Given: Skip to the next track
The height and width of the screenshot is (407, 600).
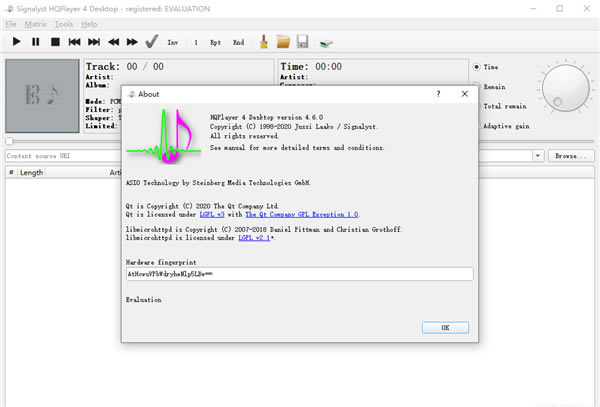Looking at the screenshot, I should (94, 42).
